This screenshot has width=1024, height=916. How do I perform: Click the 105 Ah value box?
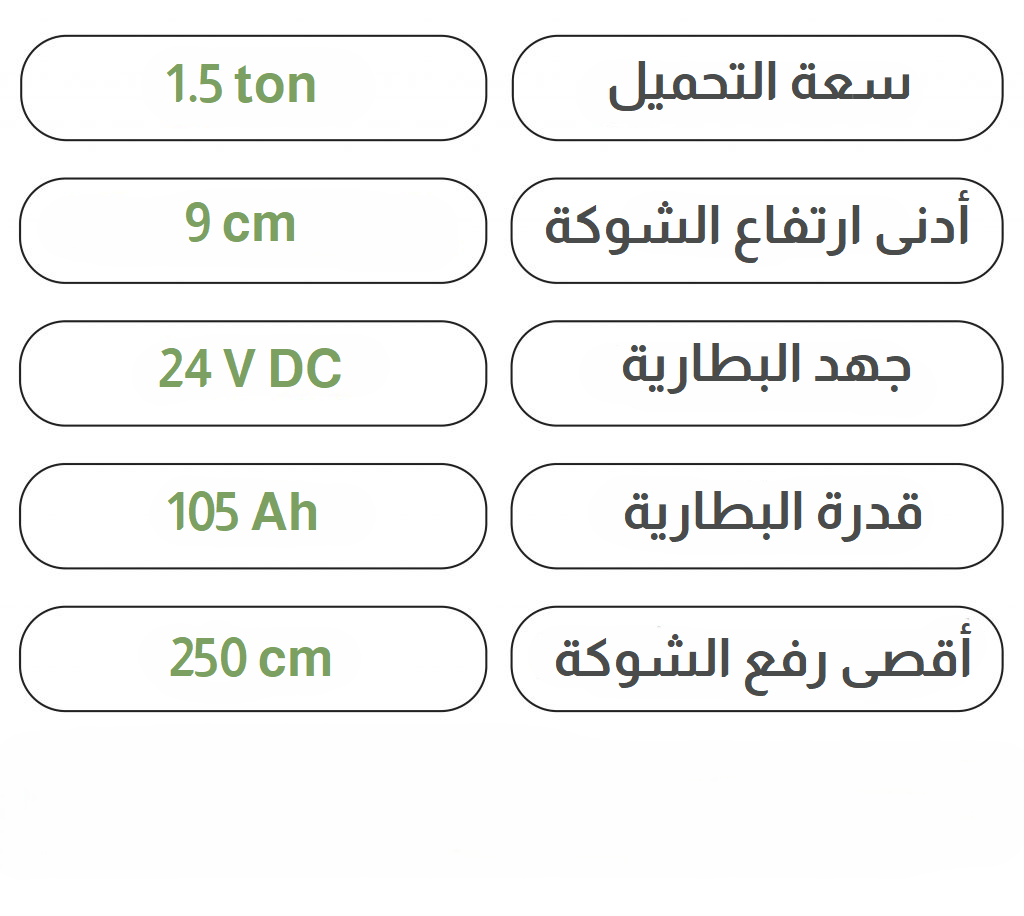(252, 516)
